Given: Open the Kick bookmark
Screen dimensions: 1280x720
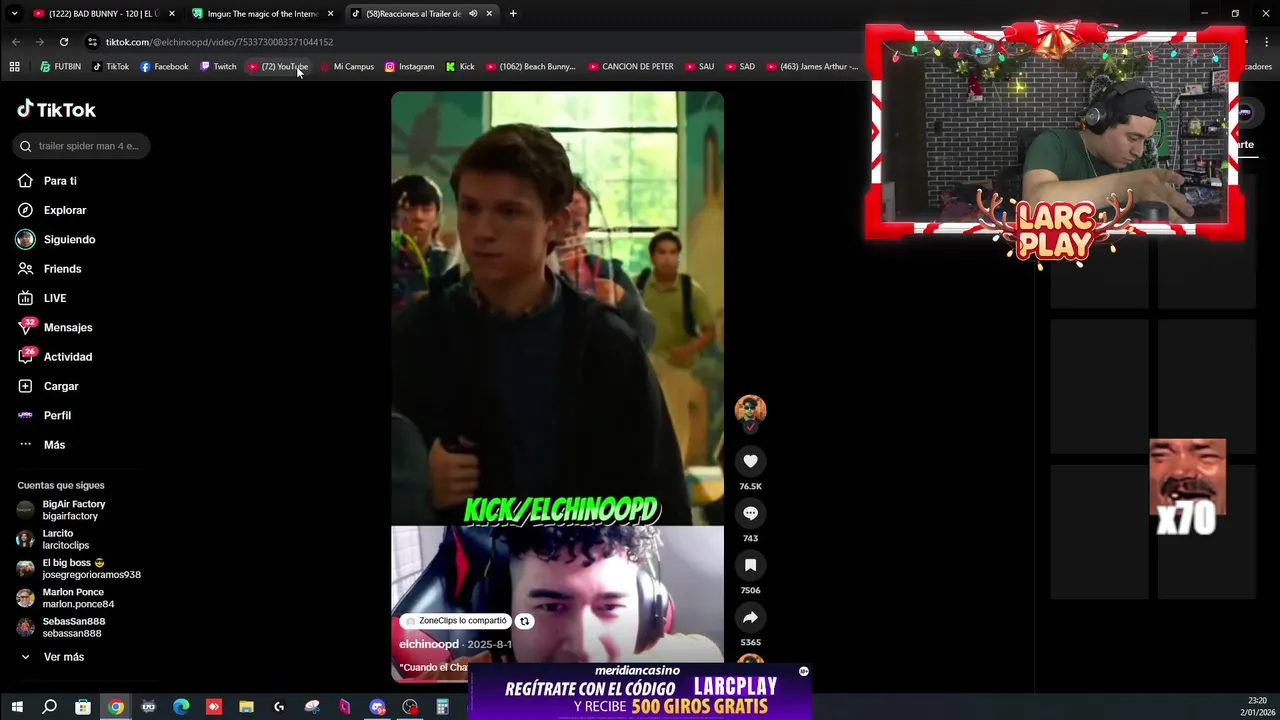Looking at the screenshot, I should [460, 67].
